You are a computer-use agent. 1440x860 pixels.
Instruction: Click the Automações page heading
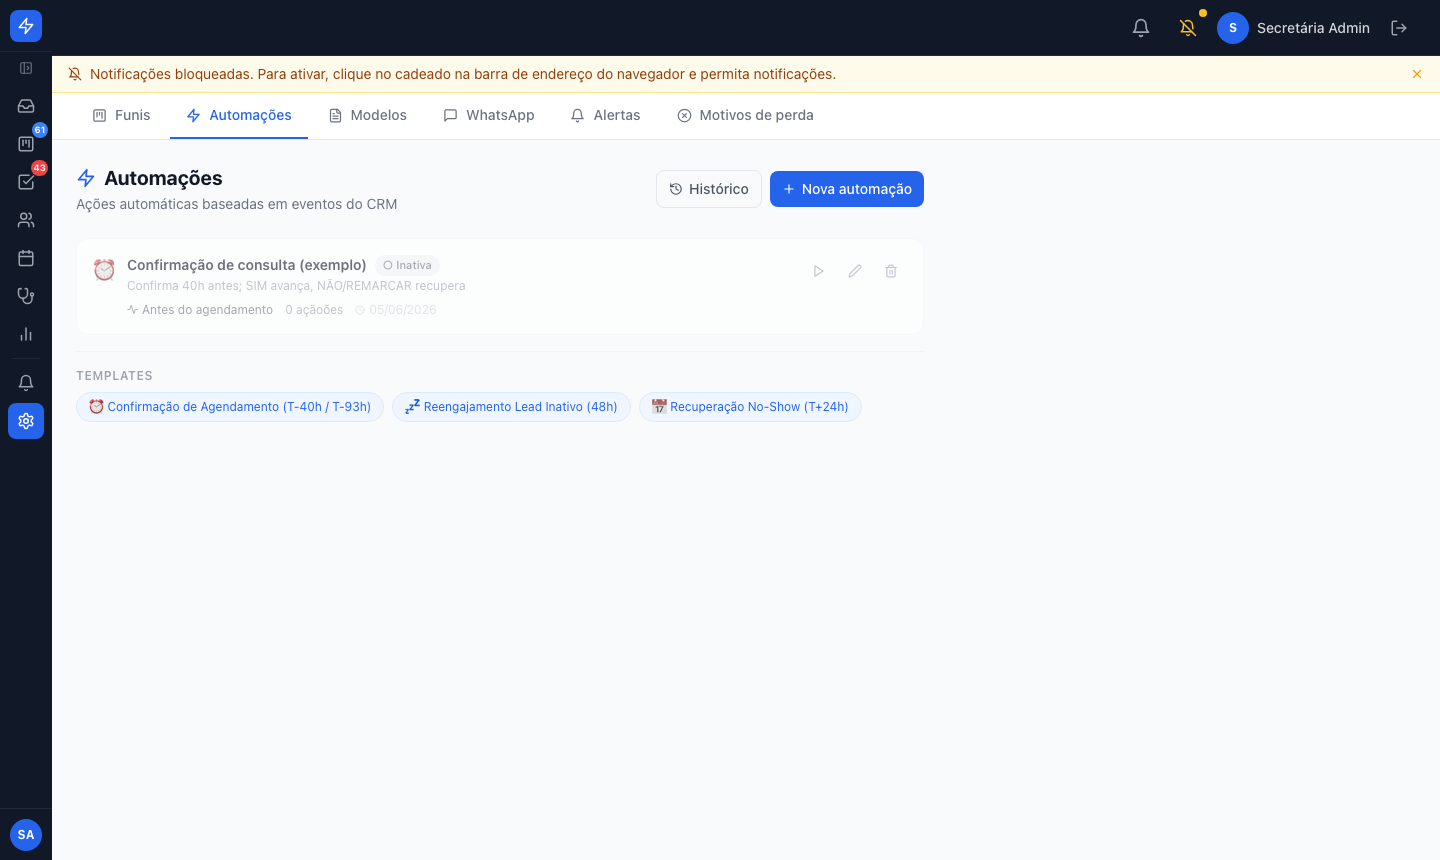[x=163, y=178]
